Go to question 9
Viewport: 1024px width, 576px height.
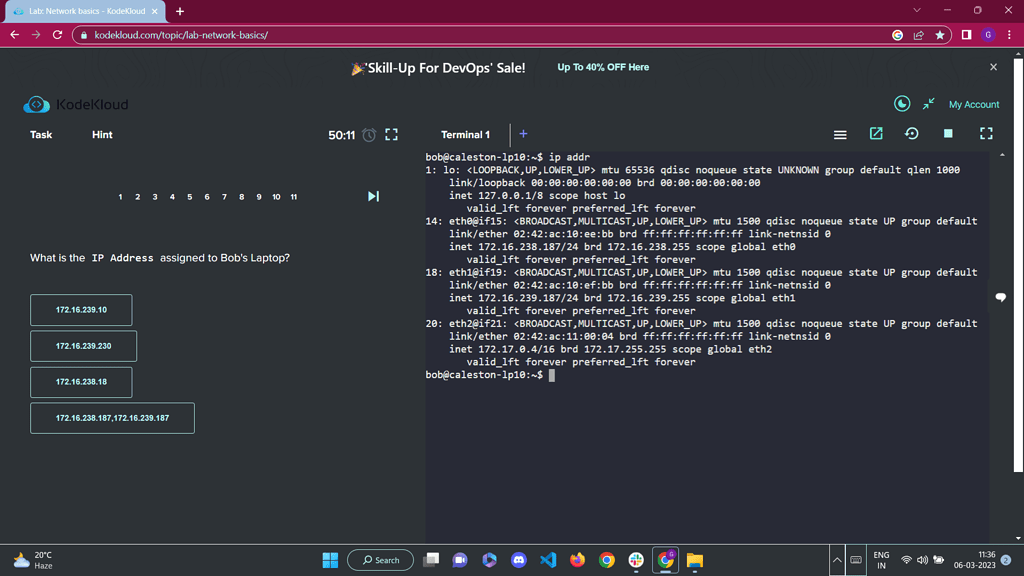pyautogui.click(x=259, y=197)
